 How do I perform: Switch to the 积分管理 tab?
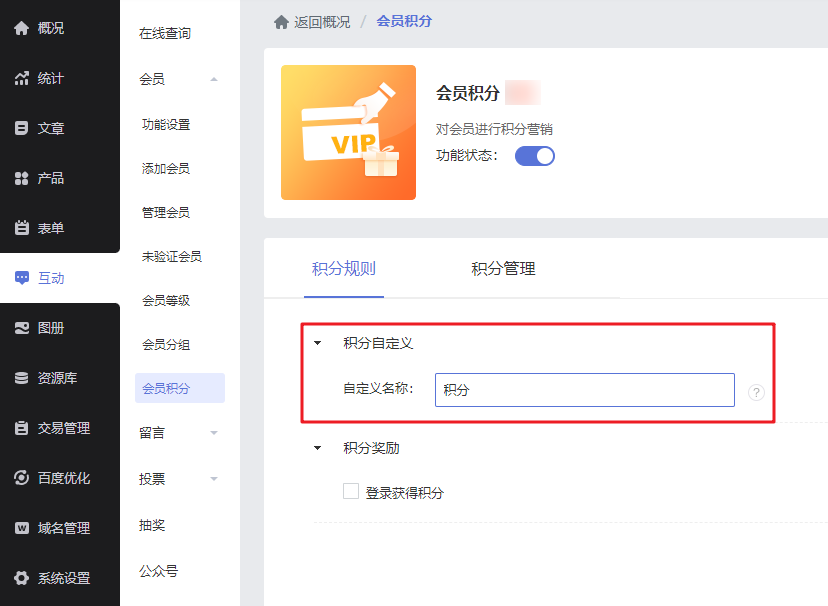503,269
